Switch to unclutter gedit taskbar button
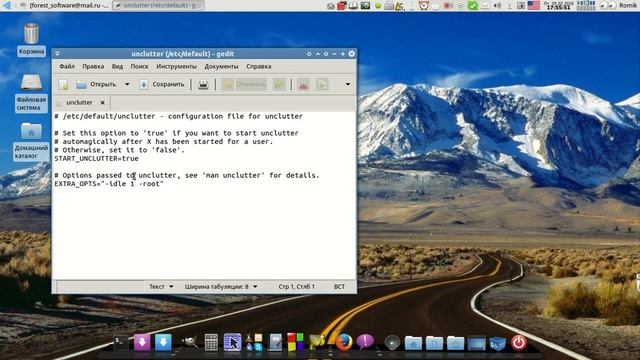The height and width of the screenshot is (360, 640). point(158,5)
